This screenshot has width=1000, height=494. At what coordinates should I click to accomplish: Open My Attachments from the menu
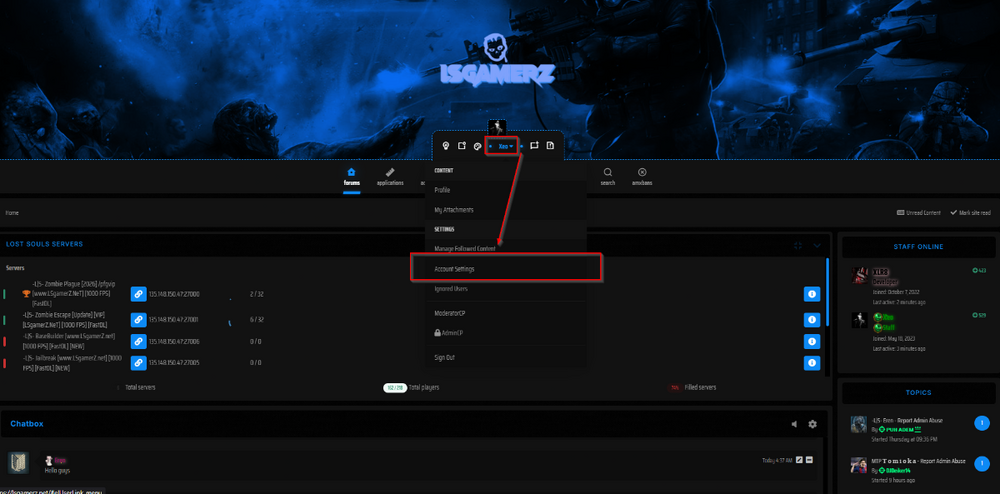(x=454, y=210)
